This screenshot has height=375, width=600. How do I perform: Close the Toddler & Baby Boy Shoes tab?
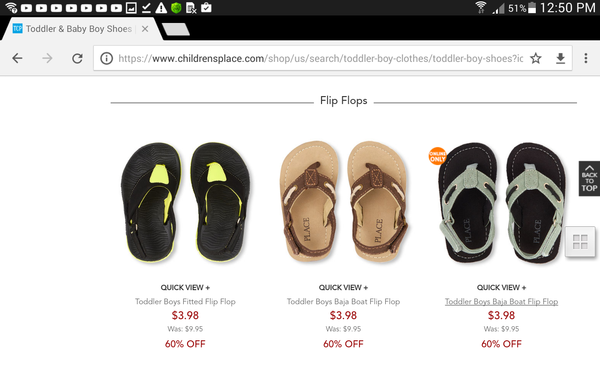(x=145, y=29)
